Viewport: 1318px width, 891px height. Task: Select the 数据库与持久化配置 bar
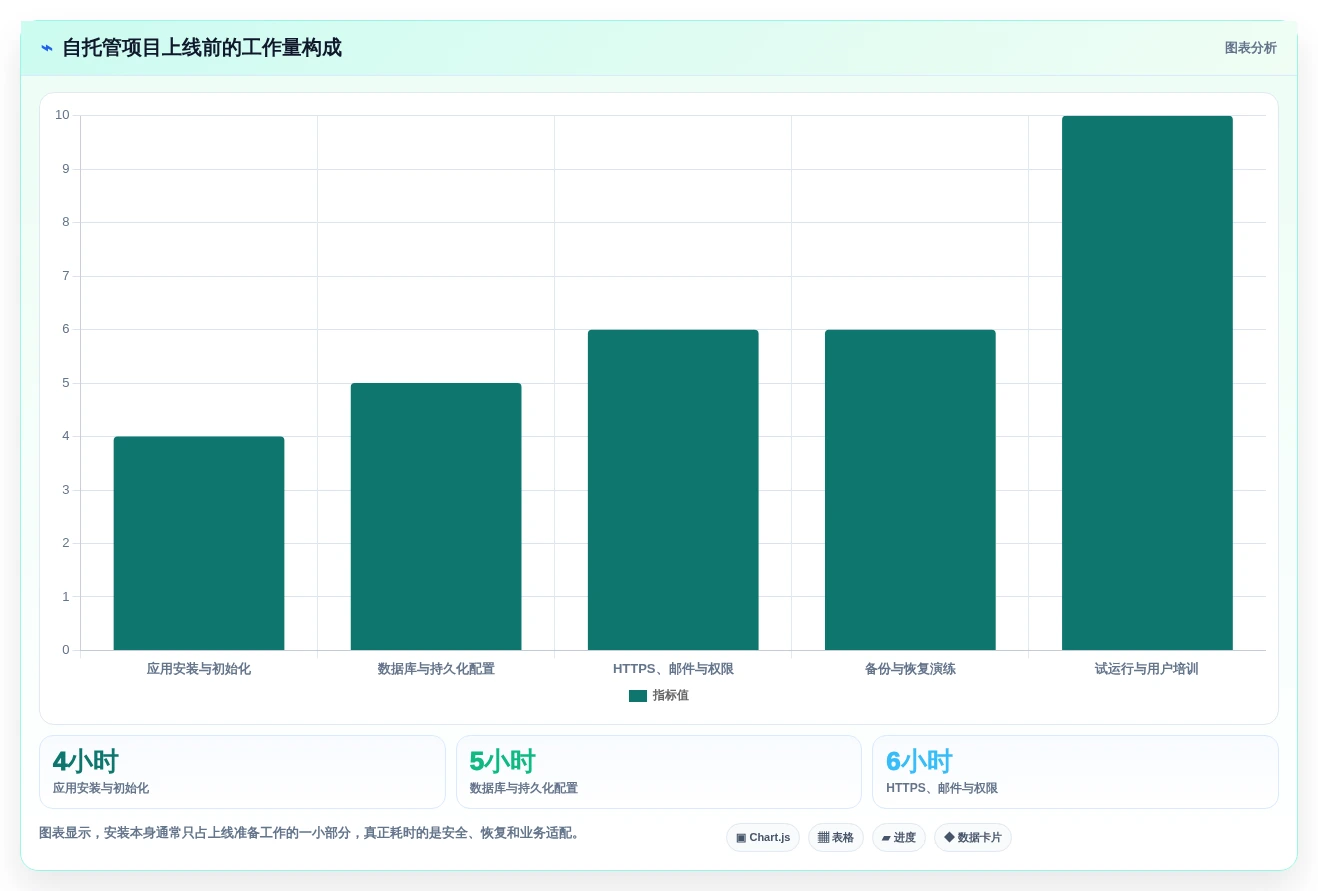point(436,517)
